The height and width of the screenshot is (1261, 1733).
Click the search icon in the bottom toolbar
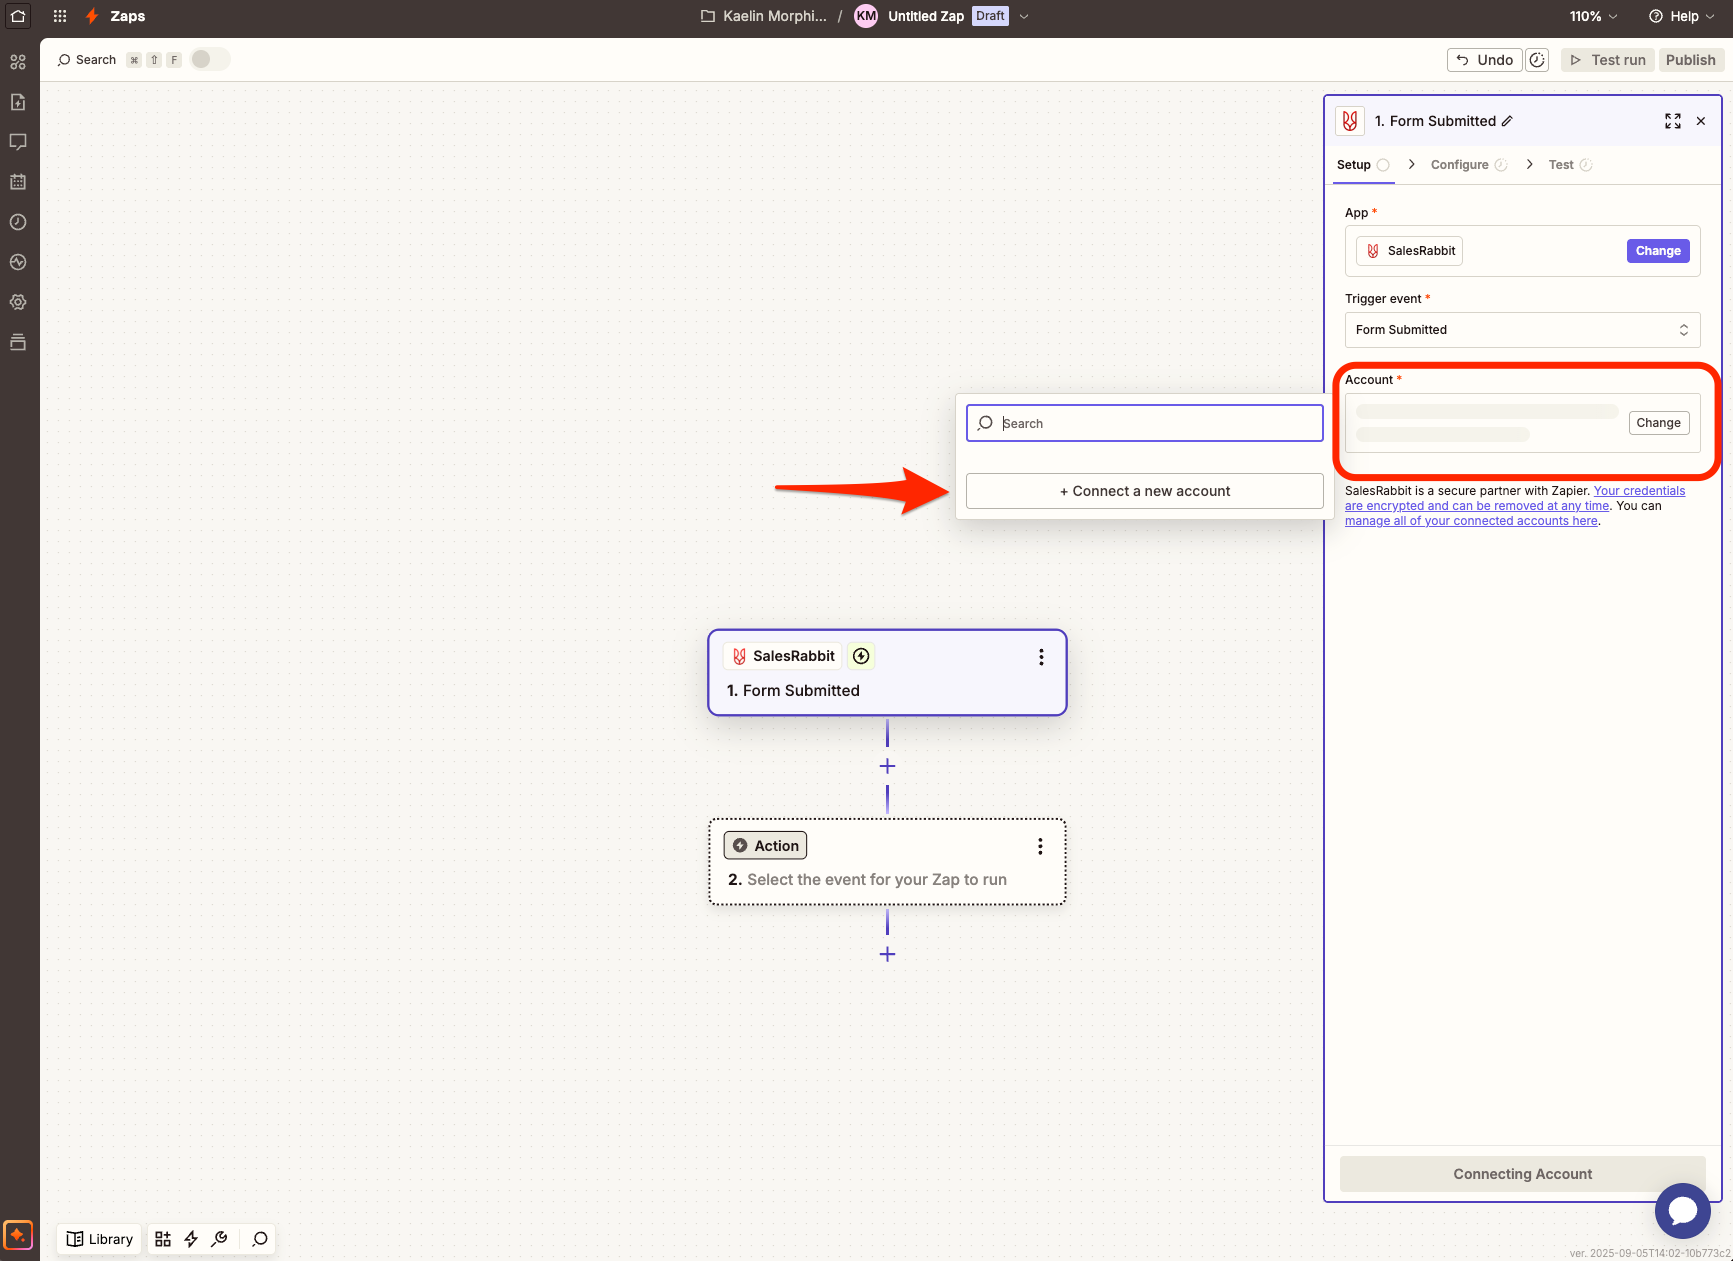point(259,1238)
